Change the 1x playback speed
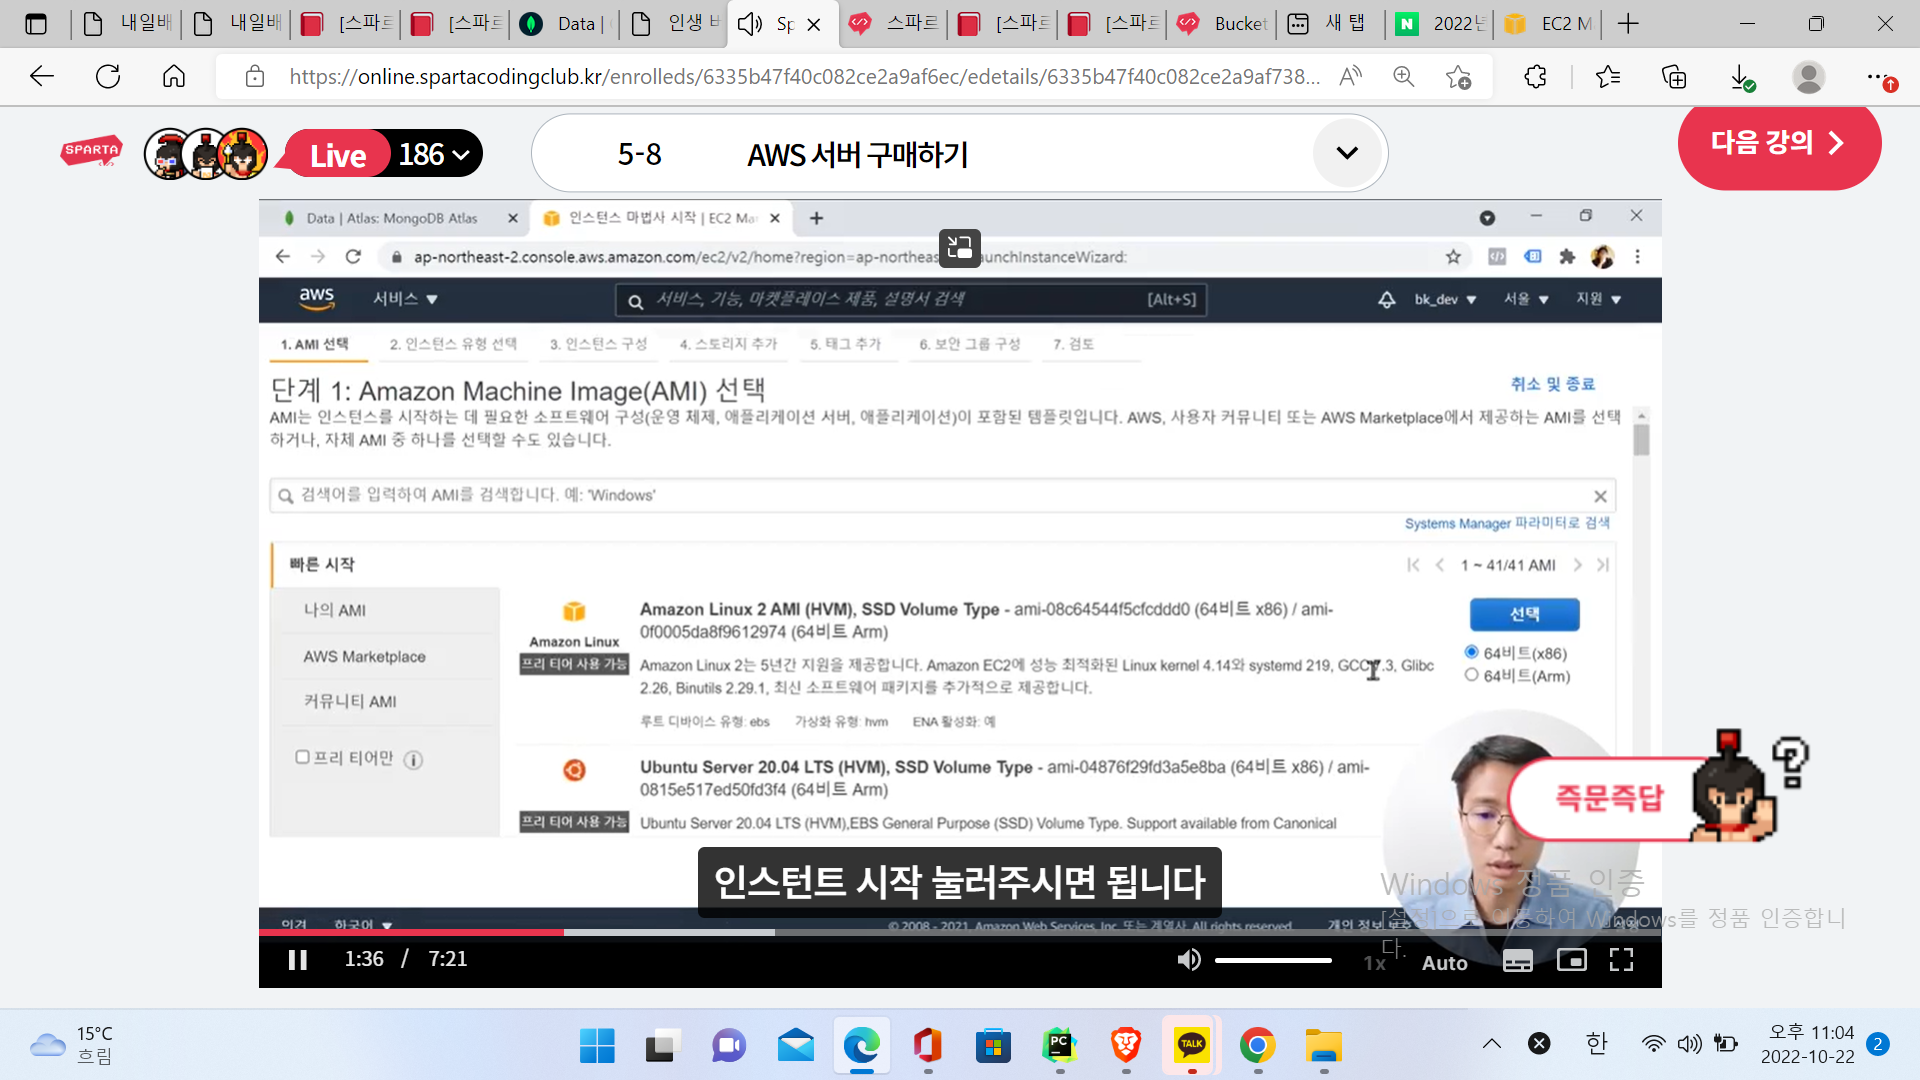The height and width of the screenshot is (1080, 1920). (1375, 962)
